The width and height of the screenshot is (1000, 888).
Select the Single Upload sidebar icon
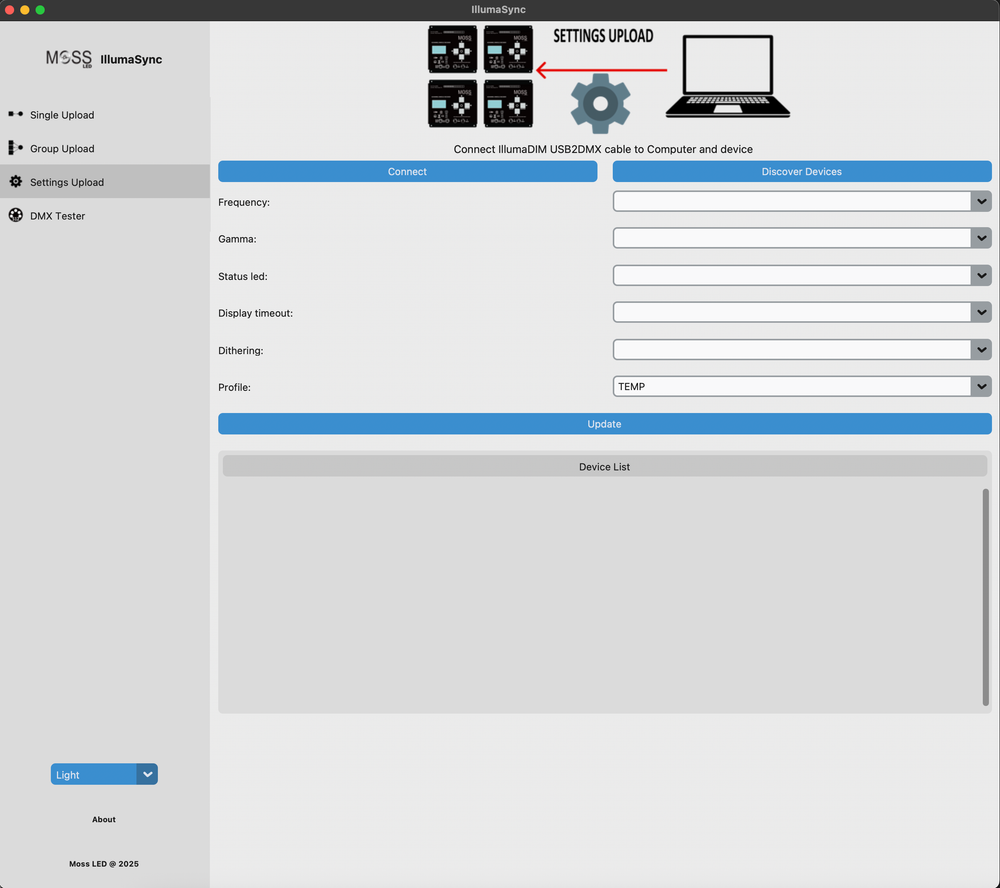tap(15, 114)
